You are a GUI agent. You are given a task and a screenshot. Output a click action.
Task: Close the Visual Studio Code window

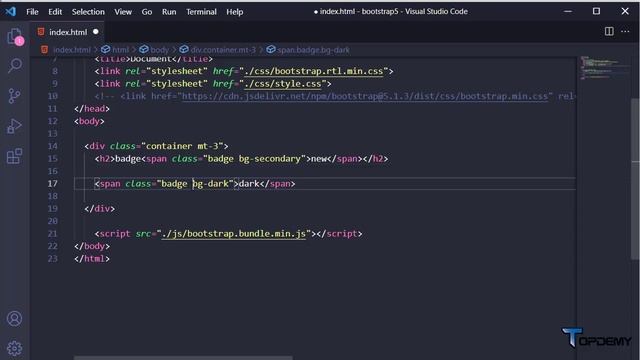(x=625, y=11)
